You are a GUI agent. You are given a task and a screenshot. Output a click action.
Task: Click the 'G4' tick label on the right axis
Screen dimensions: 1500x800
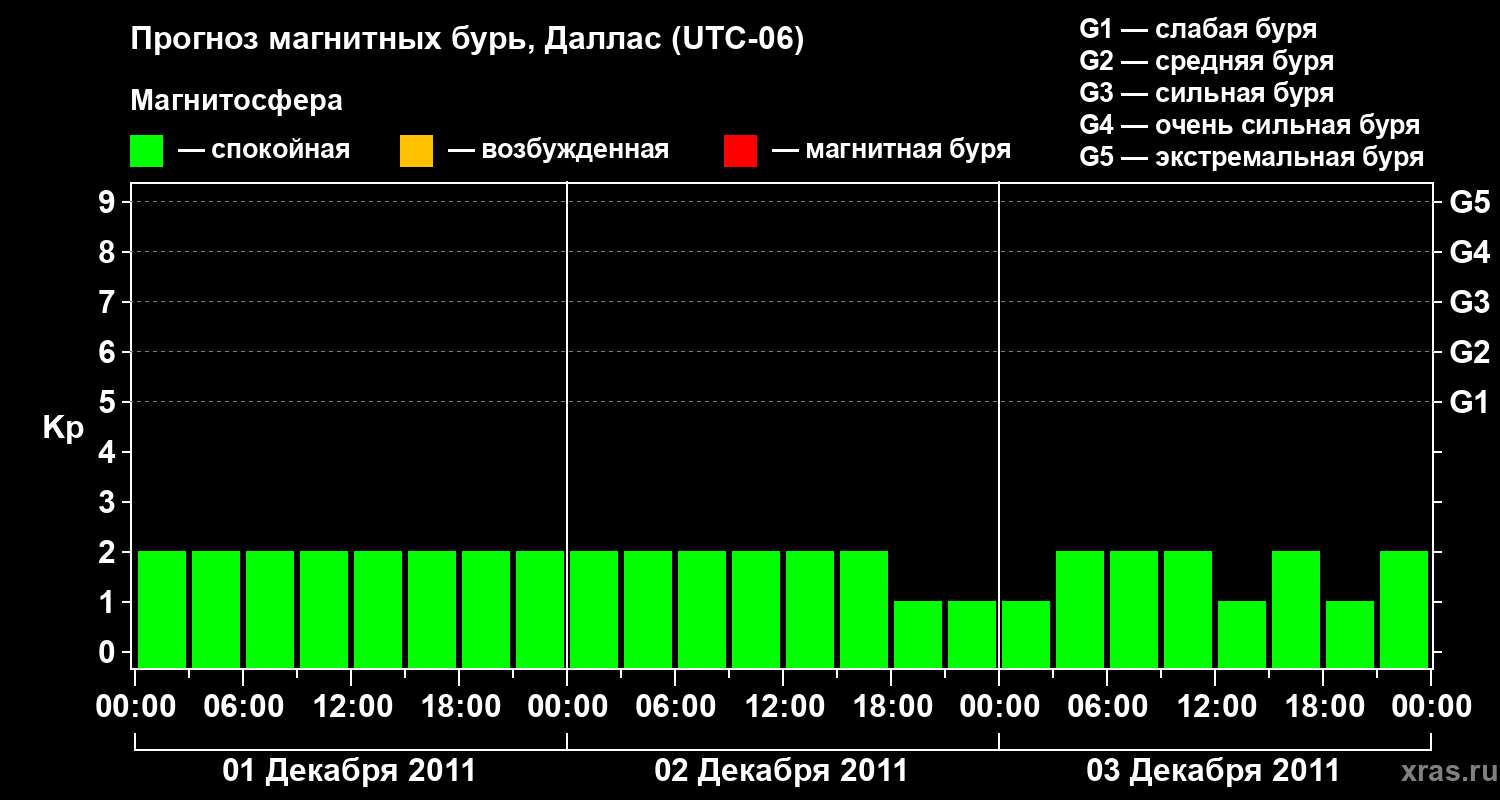(1469, 252)
